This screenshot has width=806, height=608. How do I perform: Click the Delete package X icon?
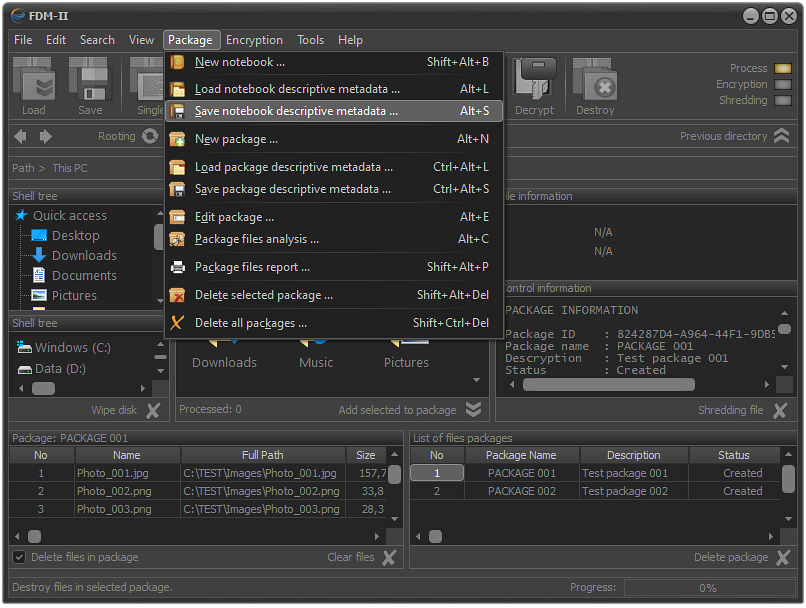coord(783,557)
